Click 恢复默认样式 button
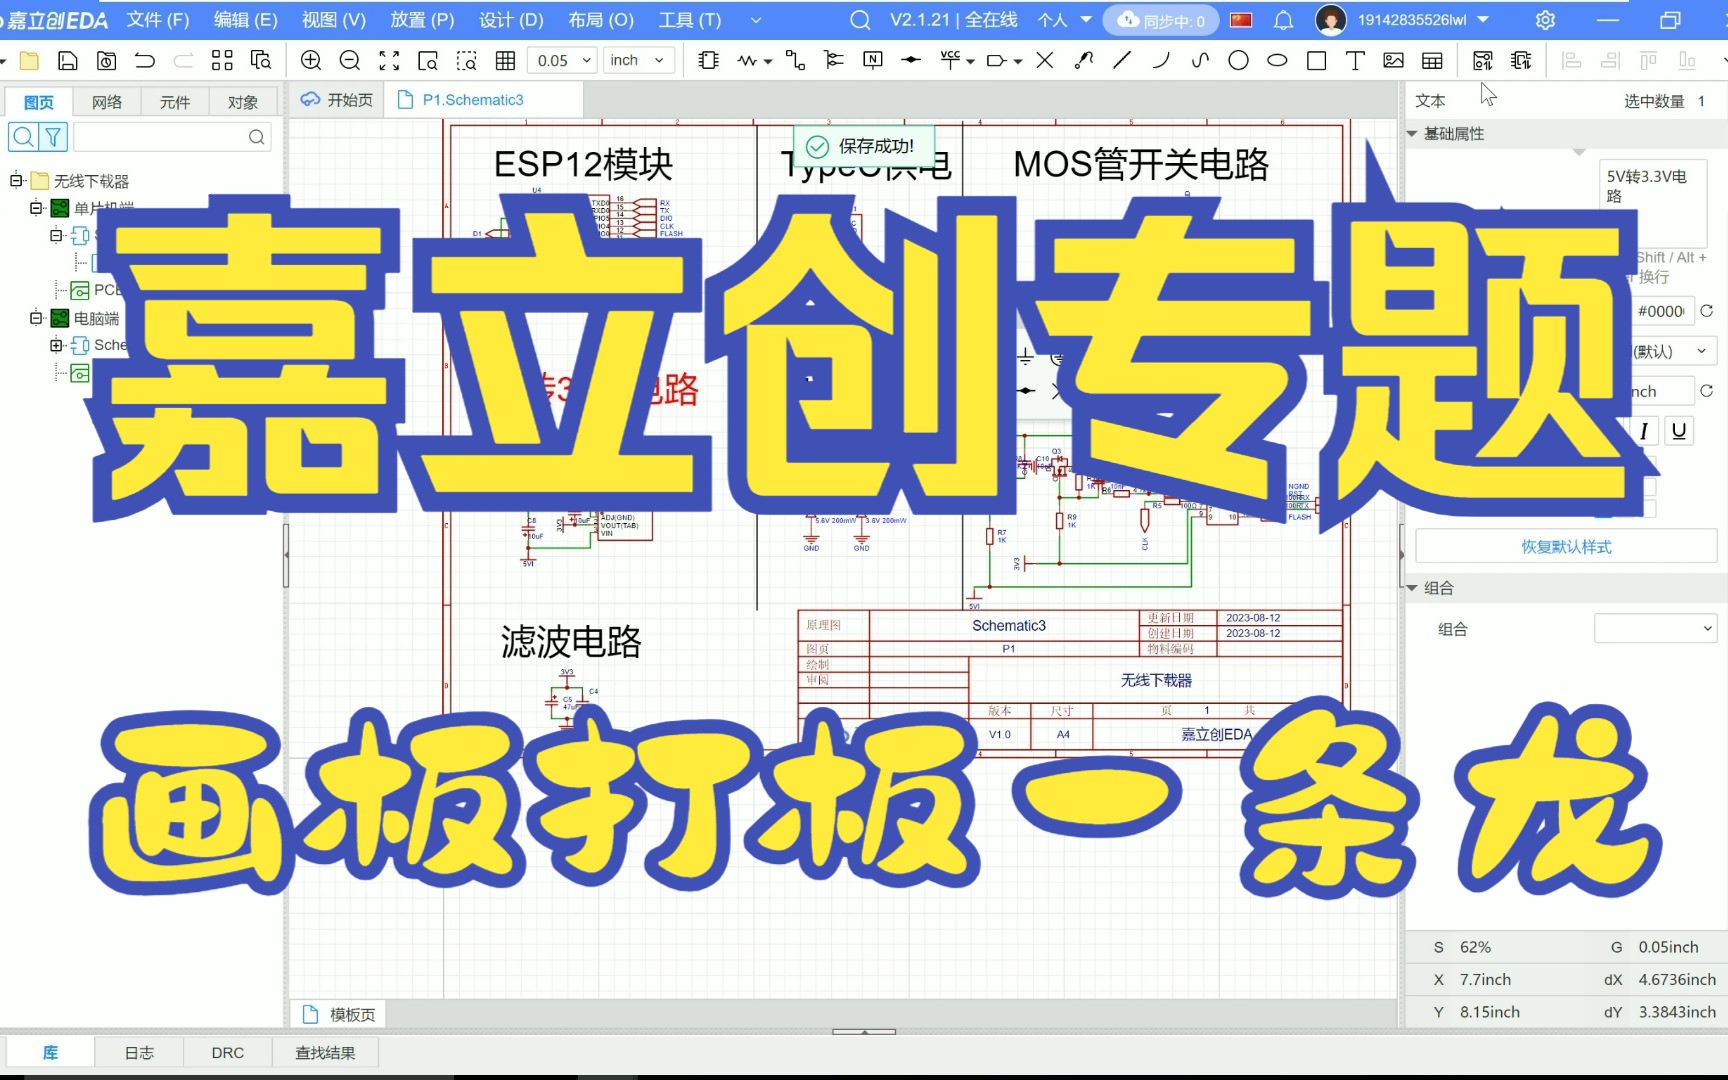This screenshot has height=1080, width=1728. pyautogui.click(x=1566, y=547)
